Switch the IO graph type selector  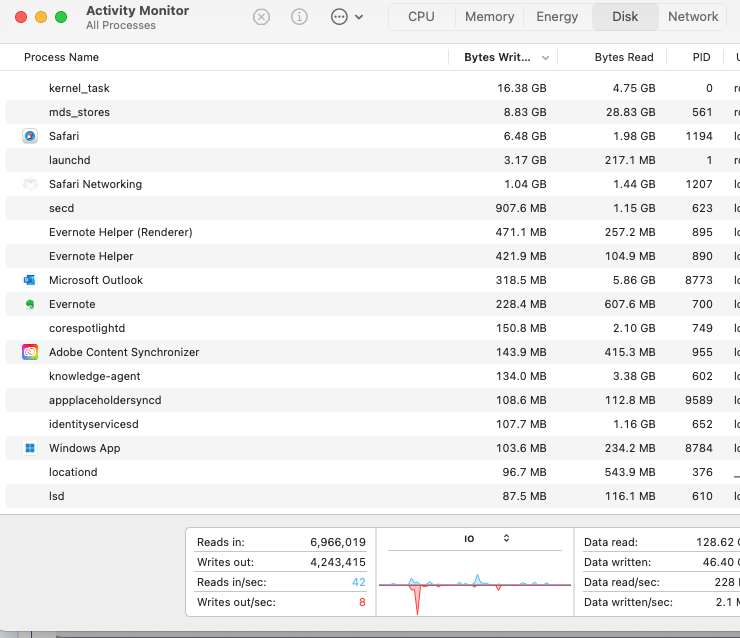pos(506,538)
